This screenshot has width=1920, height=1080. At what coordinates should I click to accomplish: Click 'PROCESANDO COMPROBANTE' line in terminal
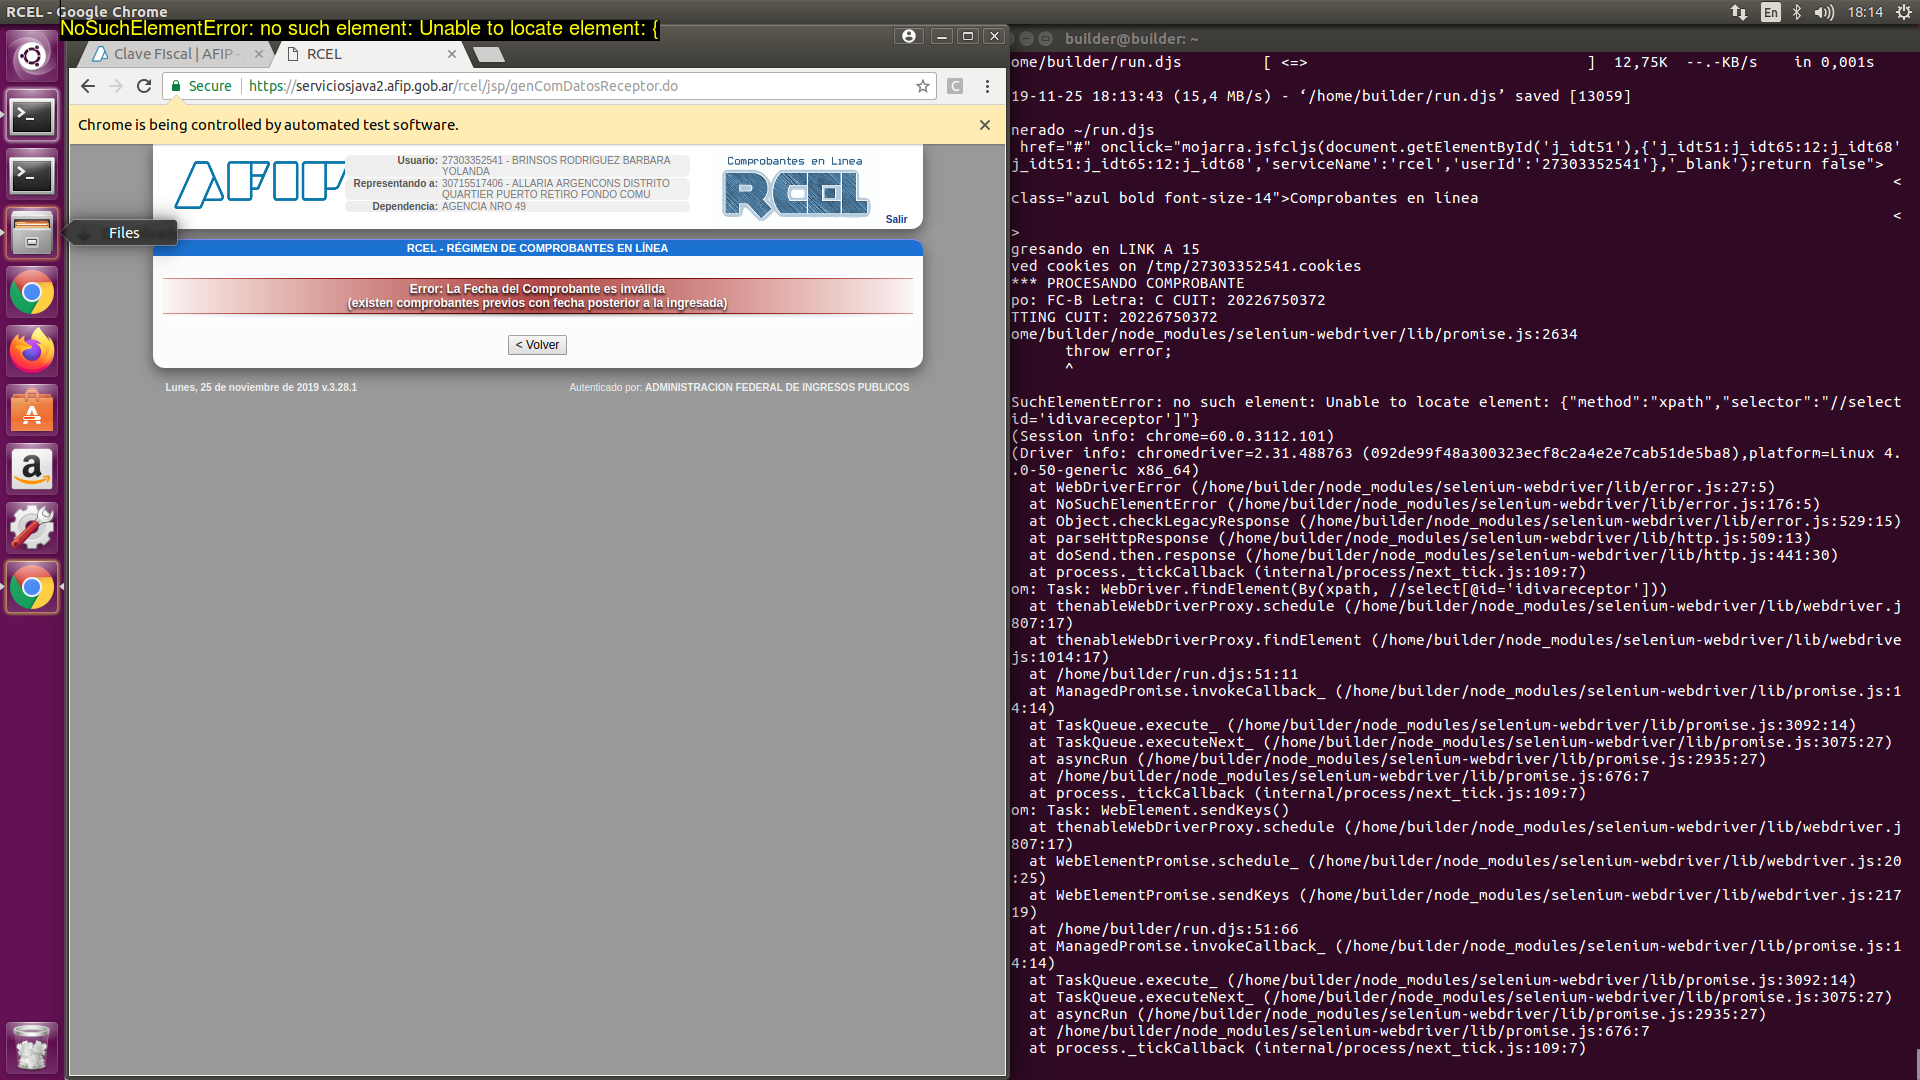click(x=1145, y=283)
